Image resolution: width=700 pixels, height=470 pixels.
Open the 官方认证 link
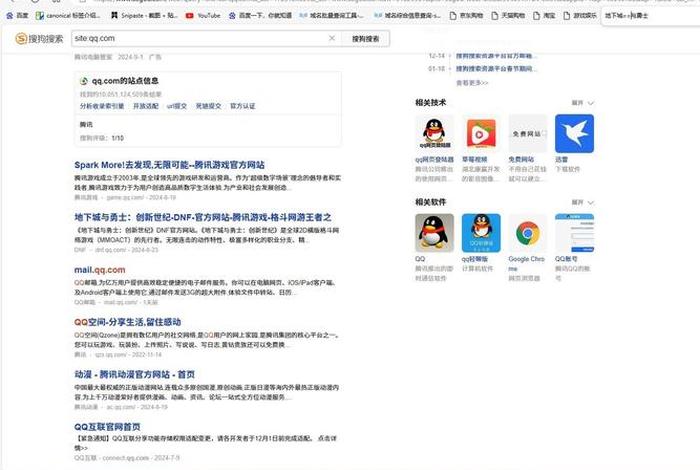[242, 106]
